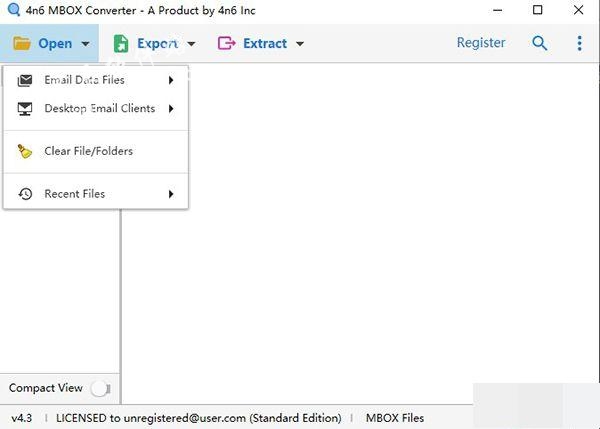Expand the Email Data Files submenu arrow

coord(172,80)
